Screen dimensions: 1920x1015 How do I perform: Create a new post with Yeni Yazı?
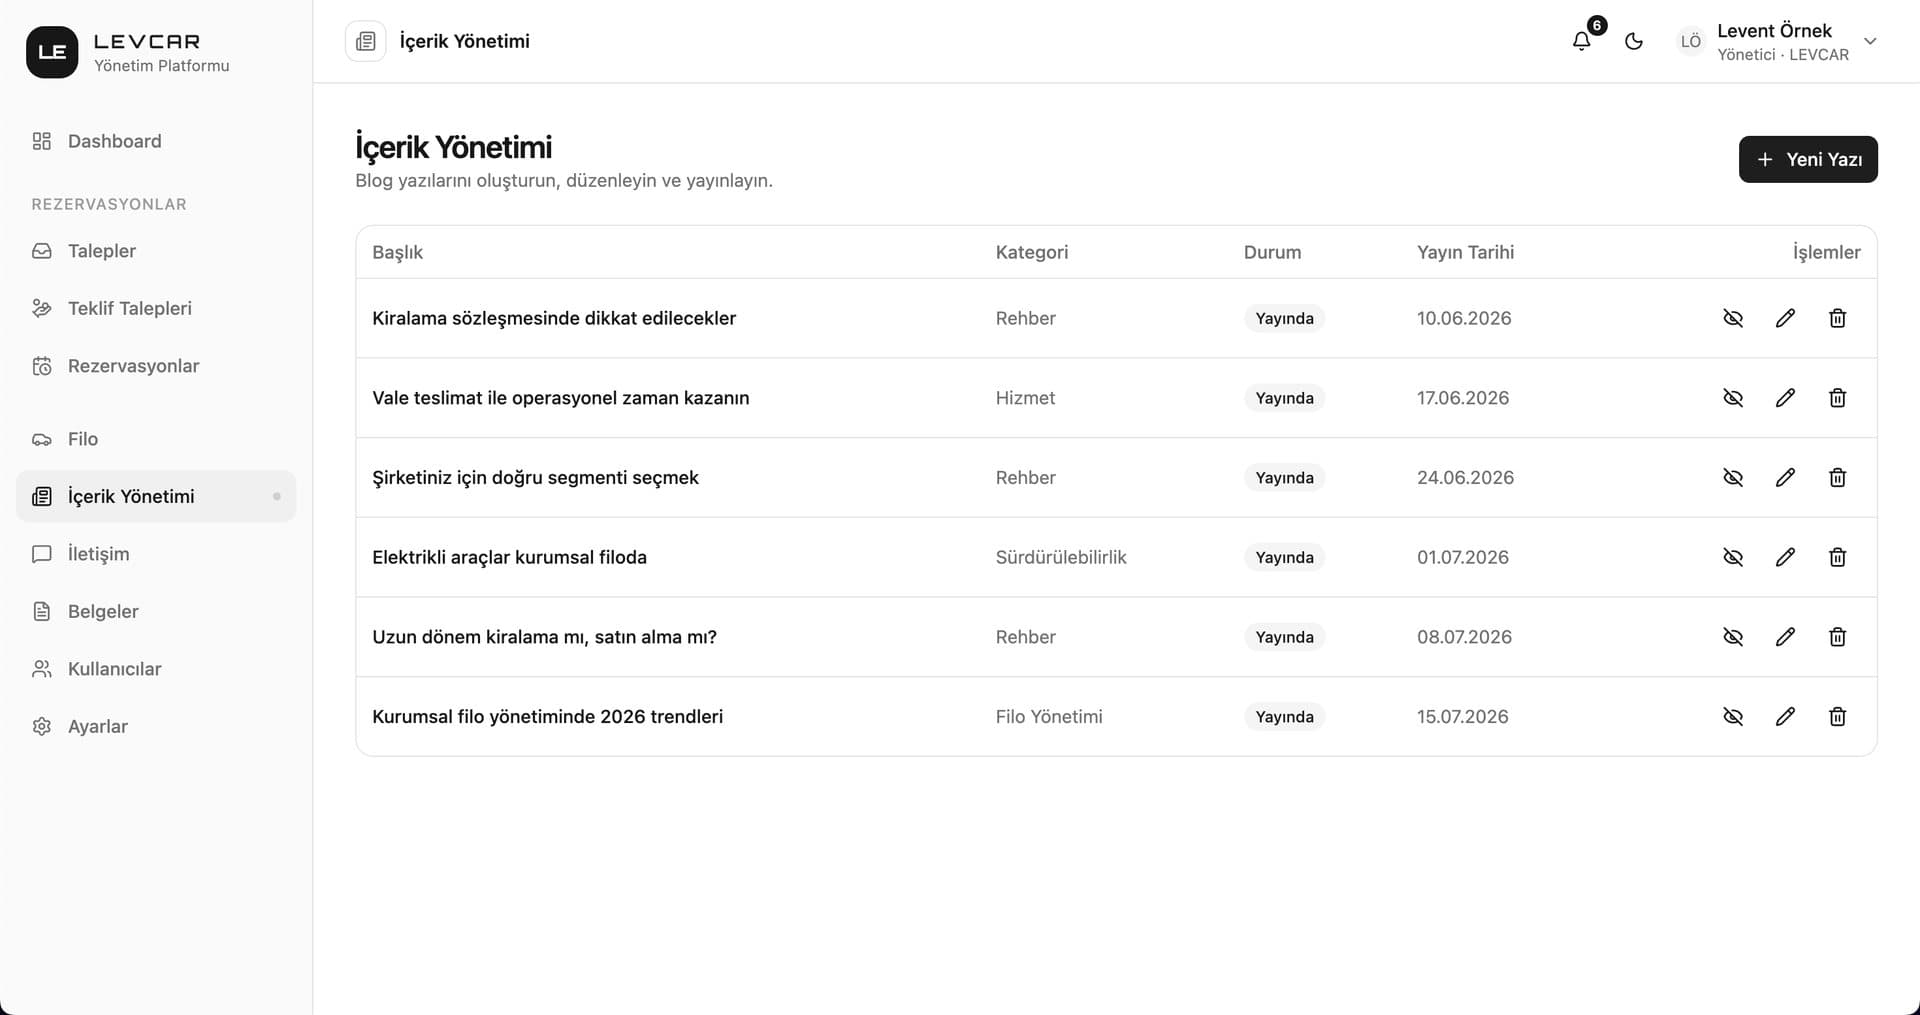(x=1808, y=159)
